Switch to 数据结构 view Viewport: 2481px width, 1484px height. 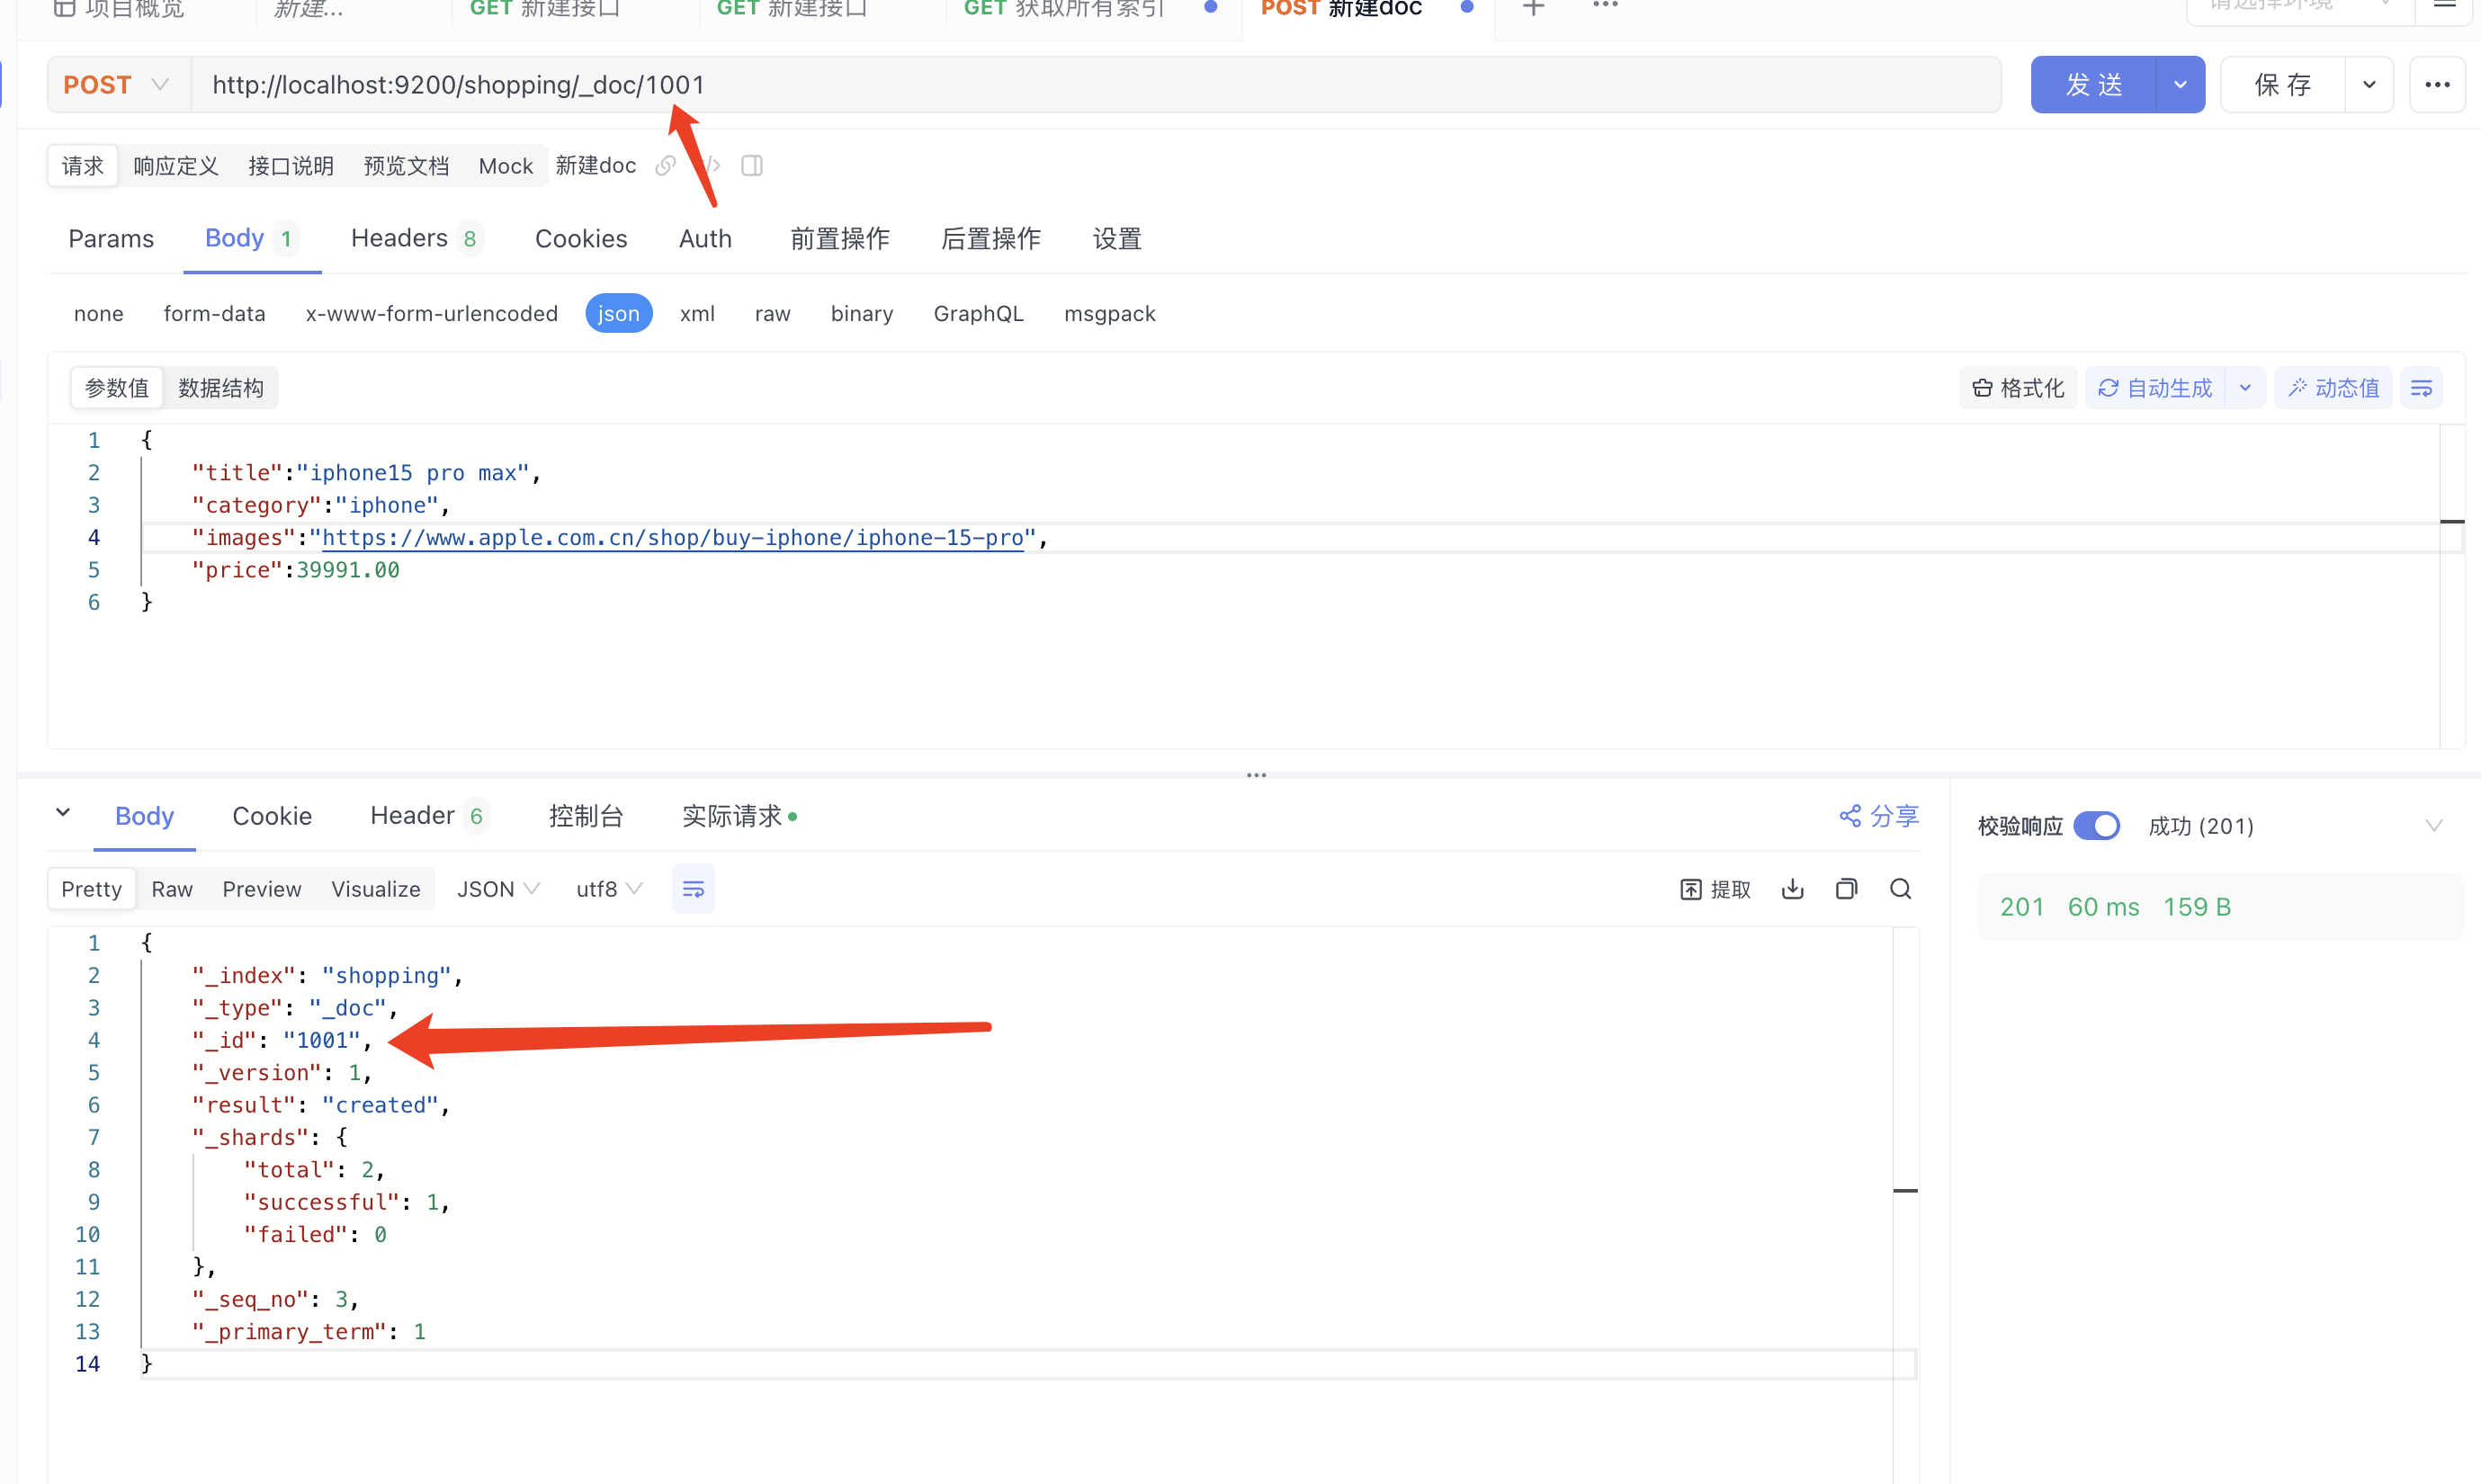pos(221,388)
